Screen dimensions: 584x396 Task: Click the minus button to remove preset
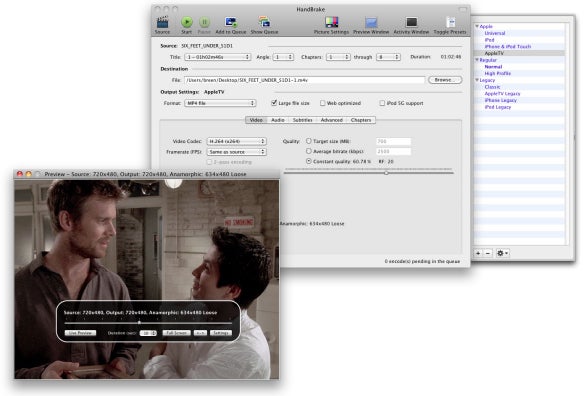[488, 253]
